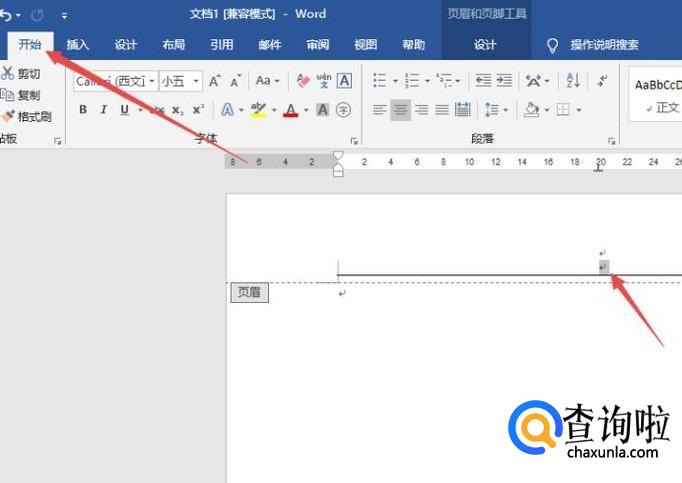The width and height of the screenshot is (682, 483).
Task: Open header/footer tools 设计 tab
Action: 485,44
